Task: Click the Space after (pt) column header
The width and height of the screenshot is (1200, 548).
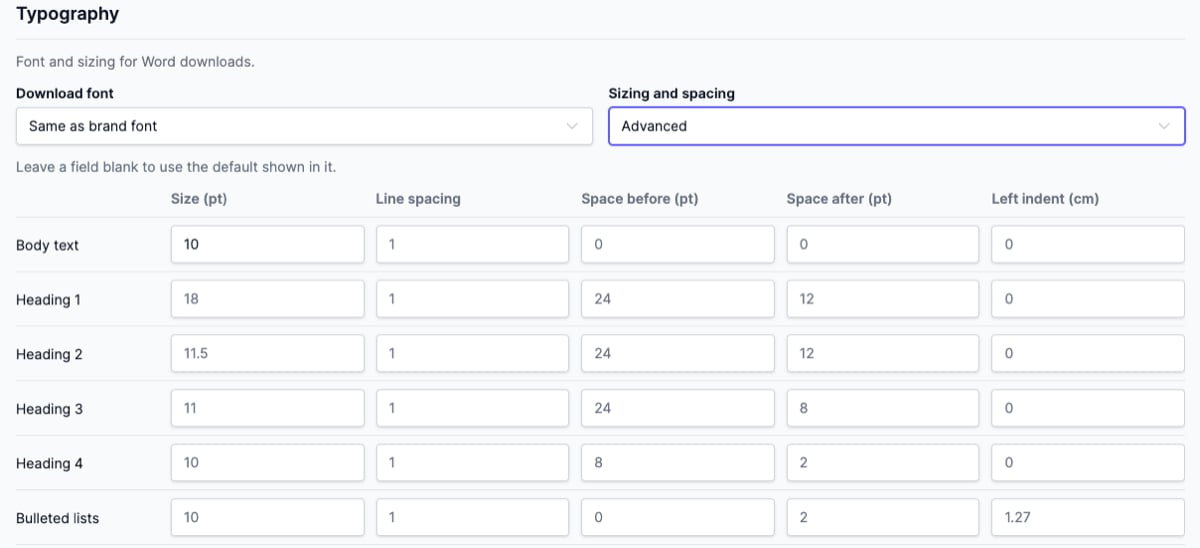Action: click(x=839, y=199)
